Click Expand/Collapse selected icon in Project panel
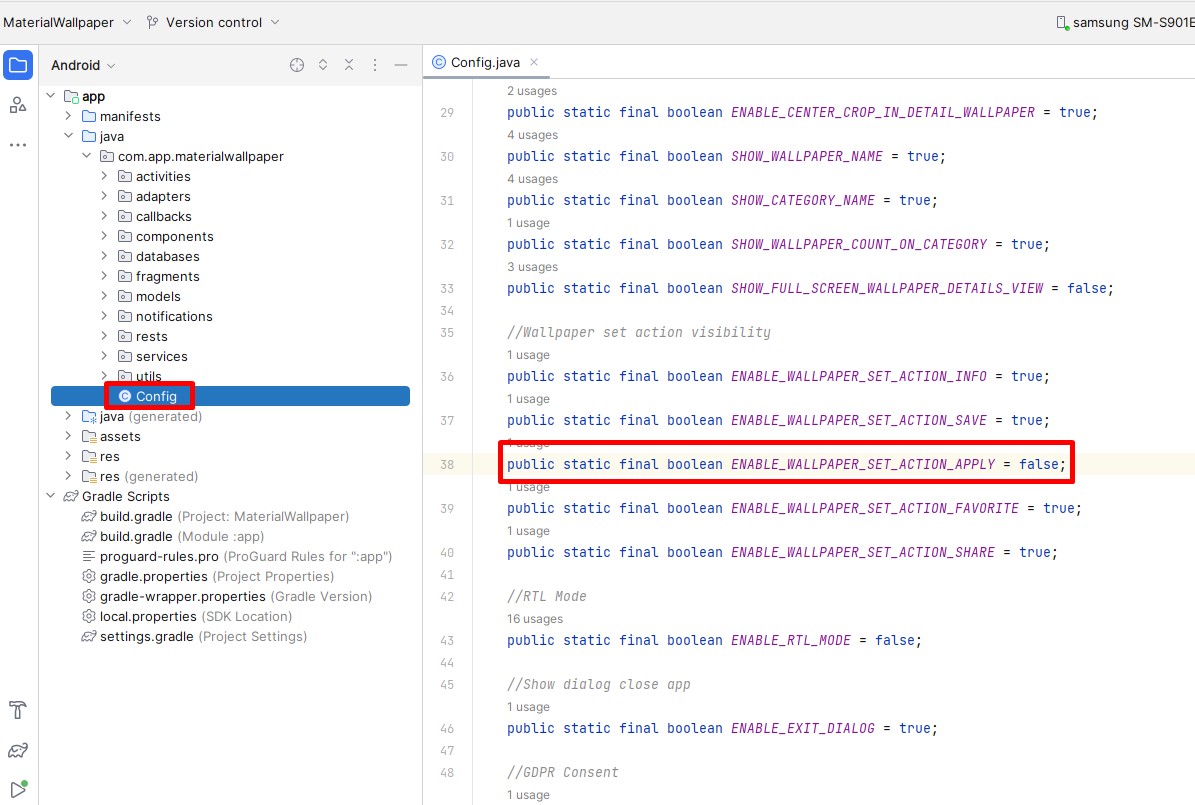Screen dimensions: 1195x805 [x=323, y=65]
